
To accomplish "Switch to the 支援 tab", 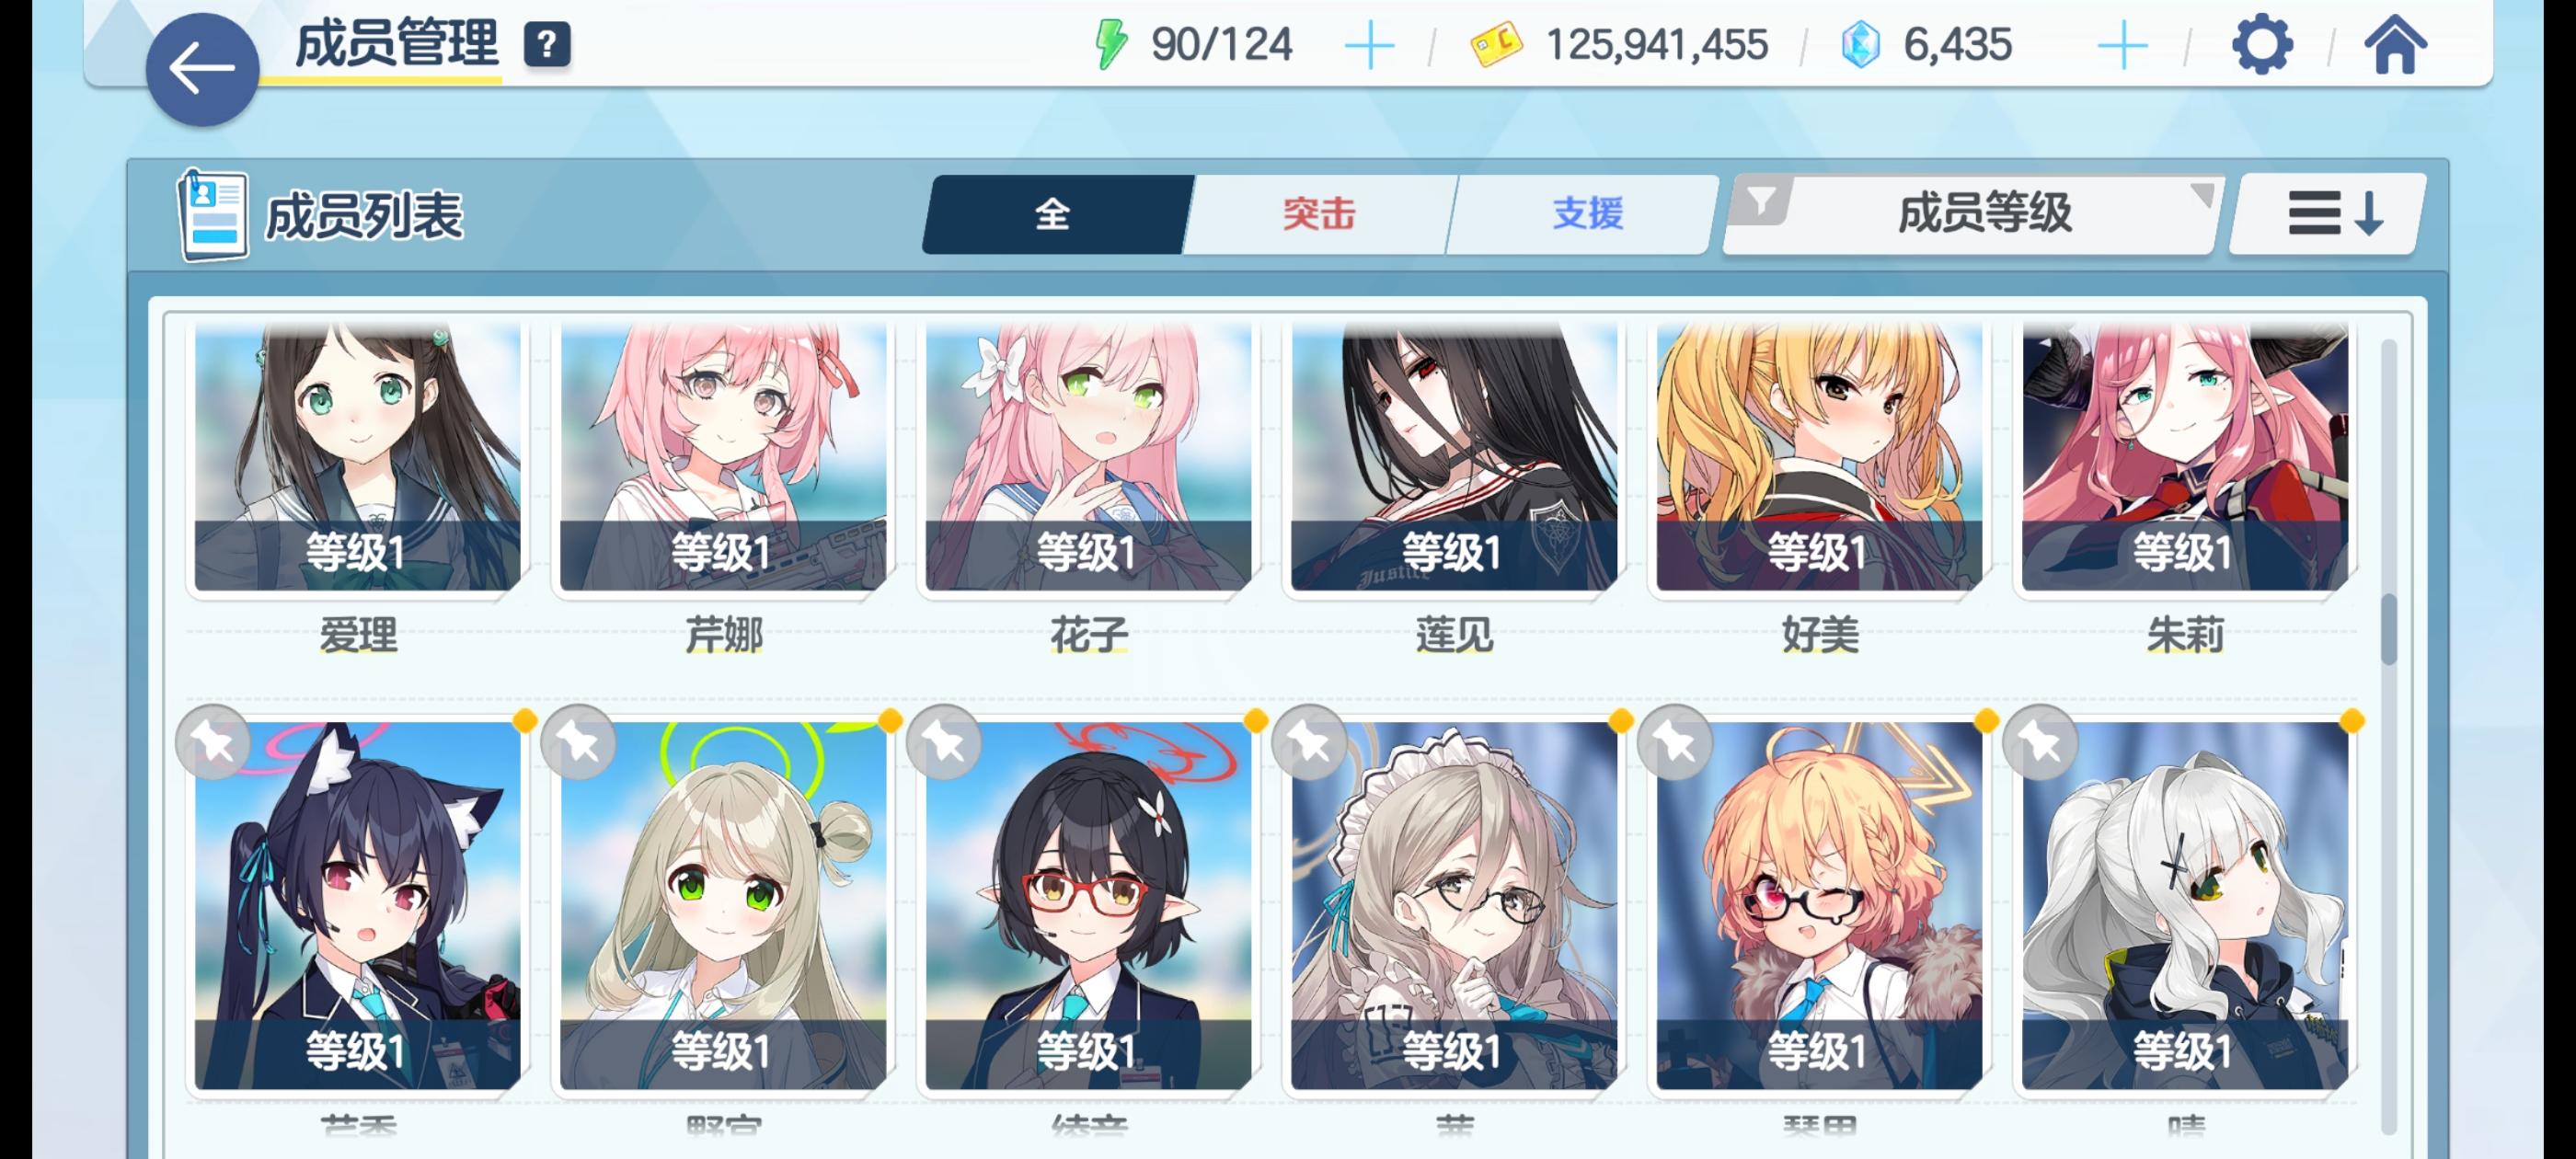I will coord(1586,214).
